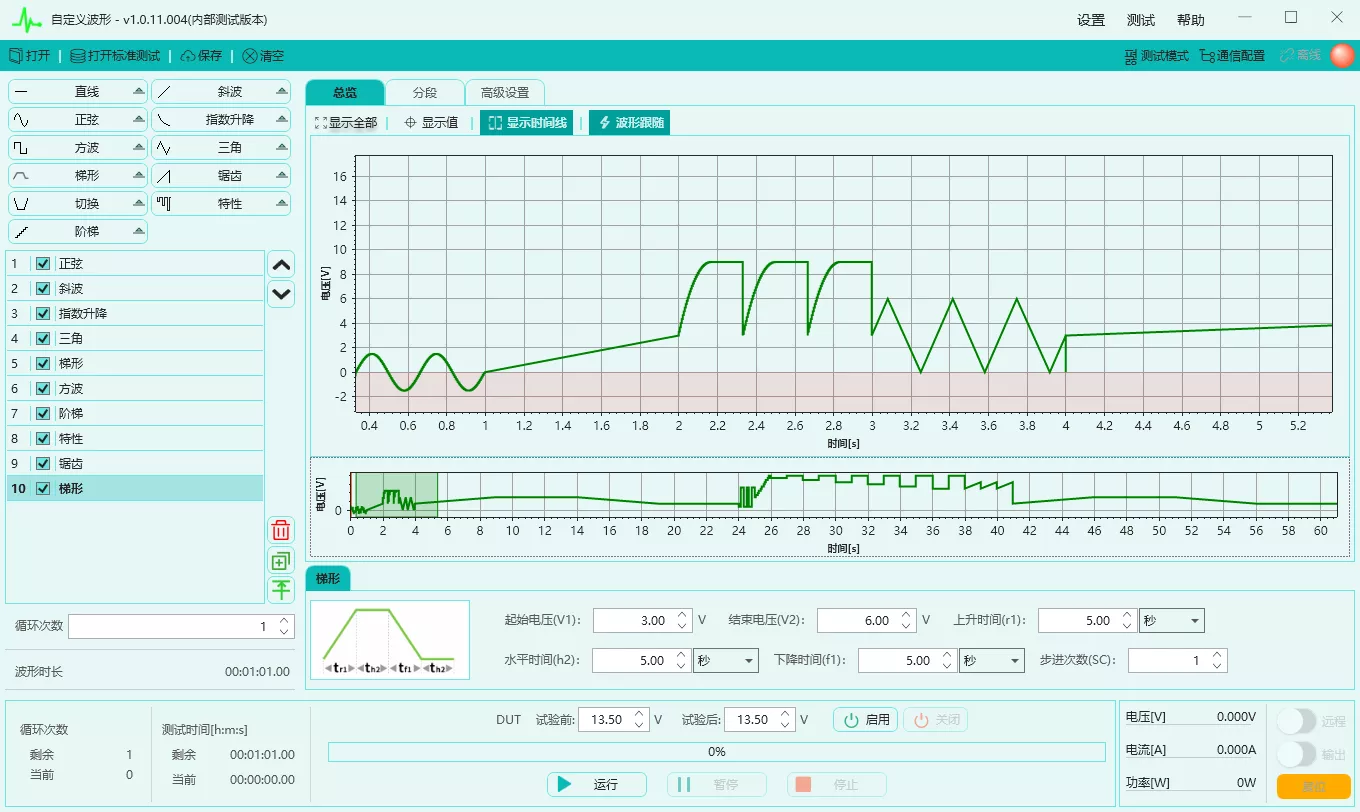Click the 清空 clear icon
Image resolution: width=1360 pixels, height=812 pixels.
[x=250, y=56]
